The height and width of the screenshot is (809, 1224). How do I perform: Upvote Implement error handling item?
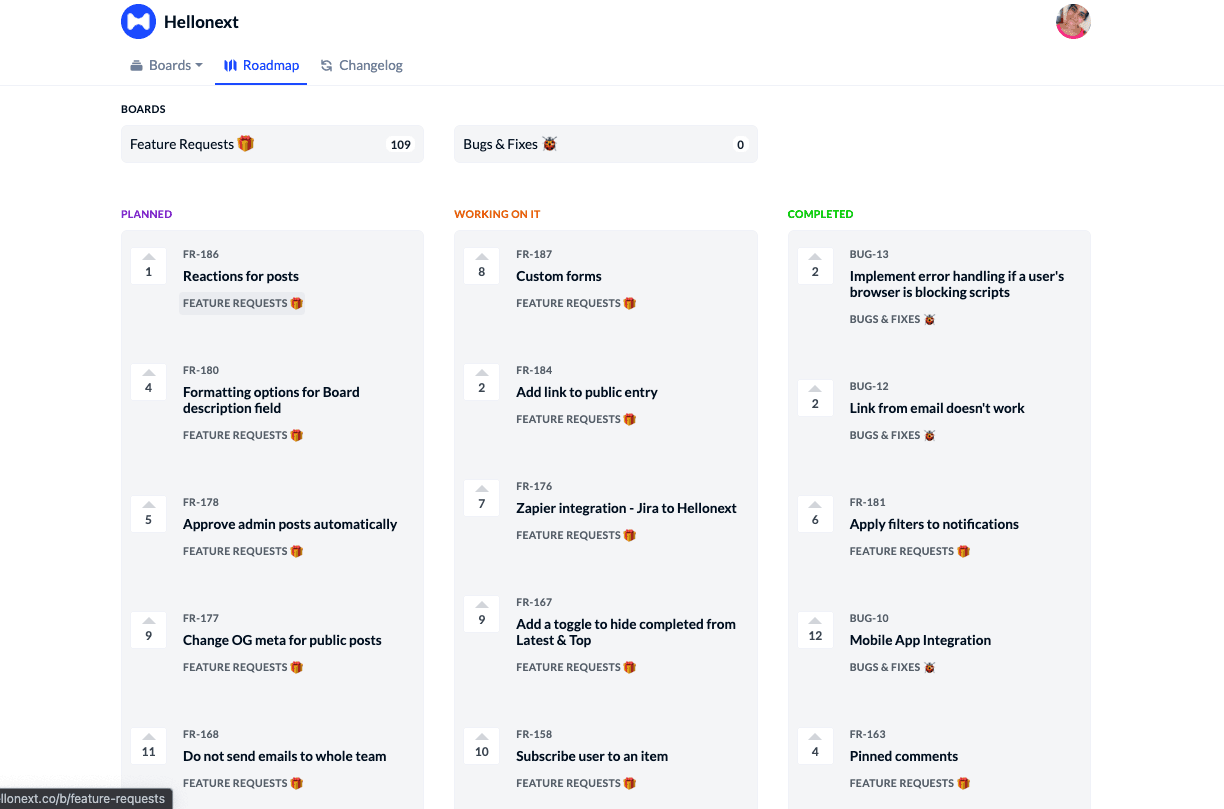click(x=815, y=266)
